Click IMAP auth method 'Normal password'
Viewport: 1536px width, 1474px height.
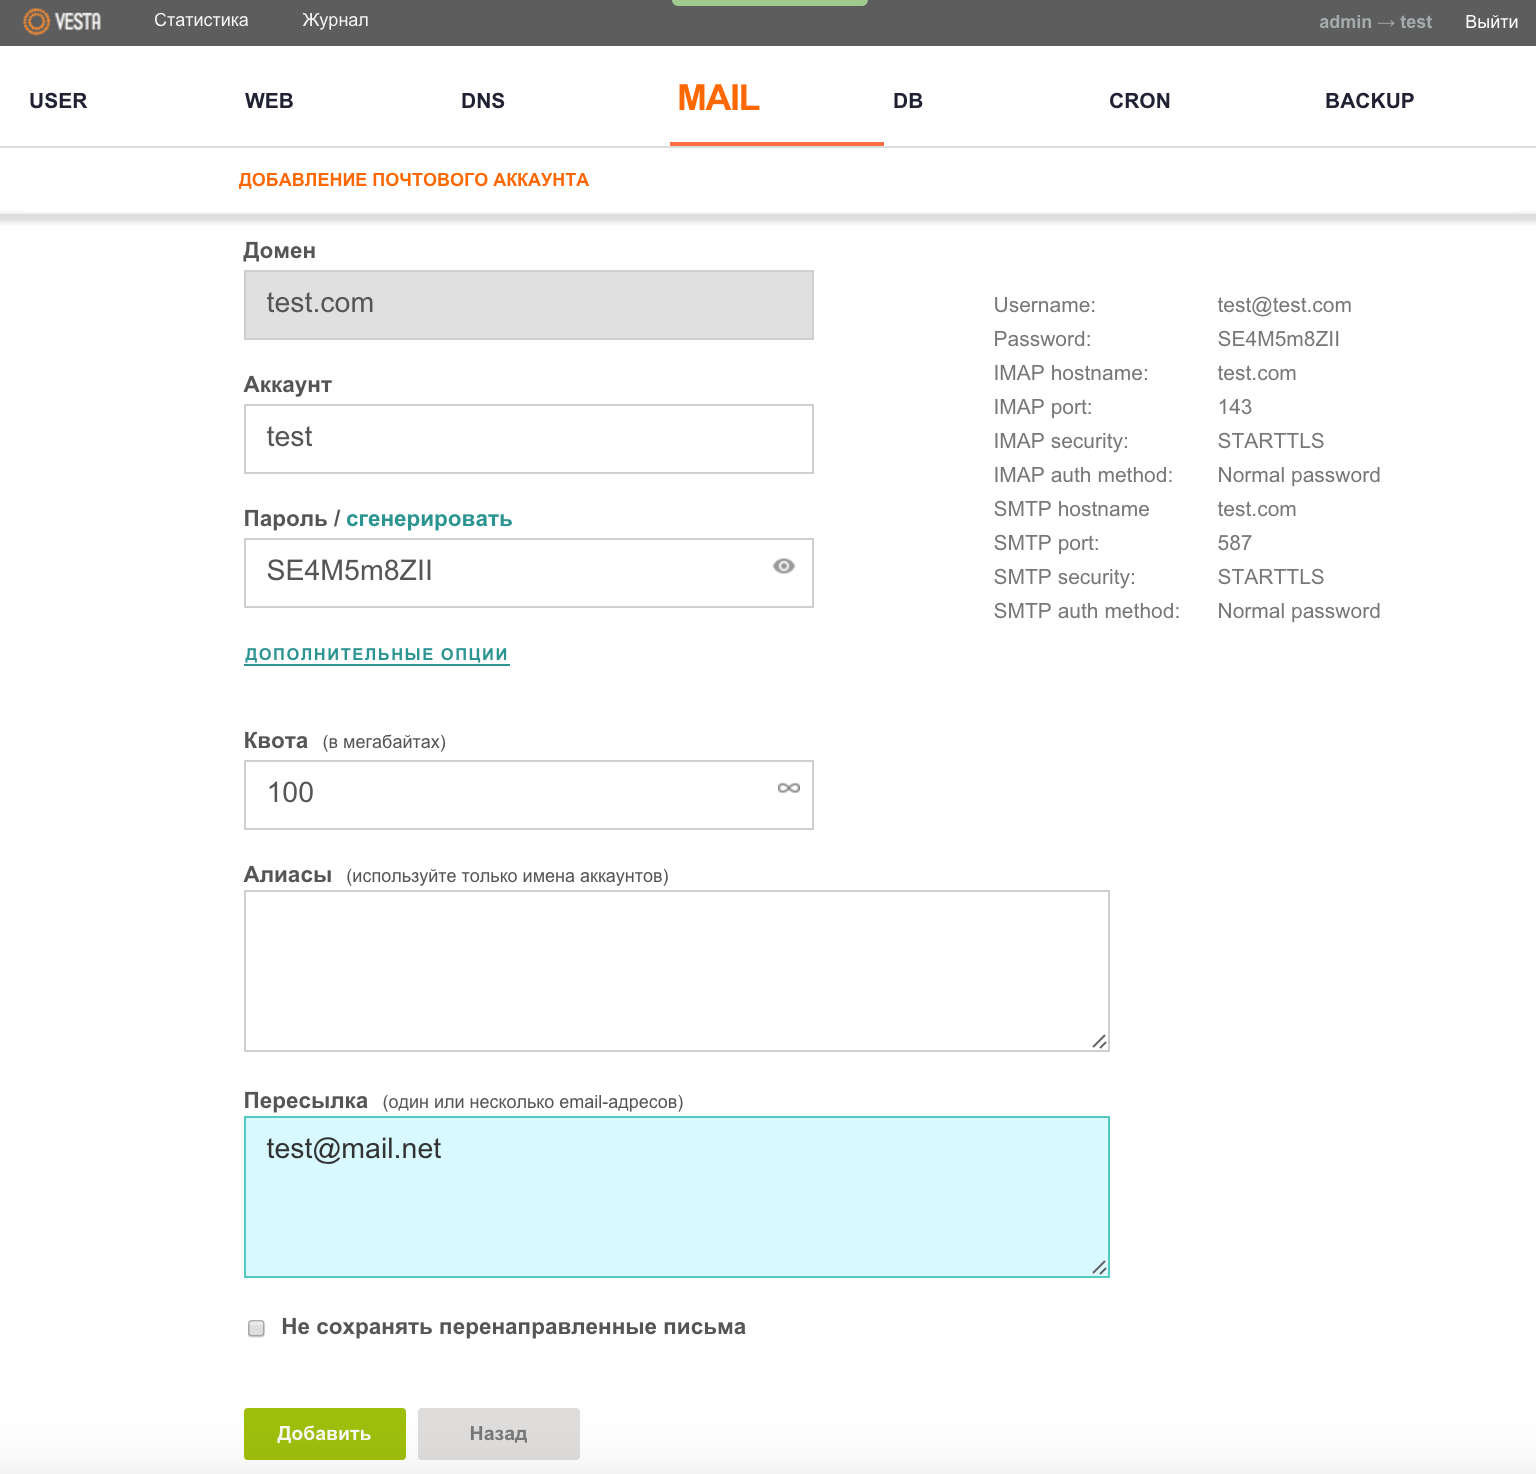[x=1298, y=475]
